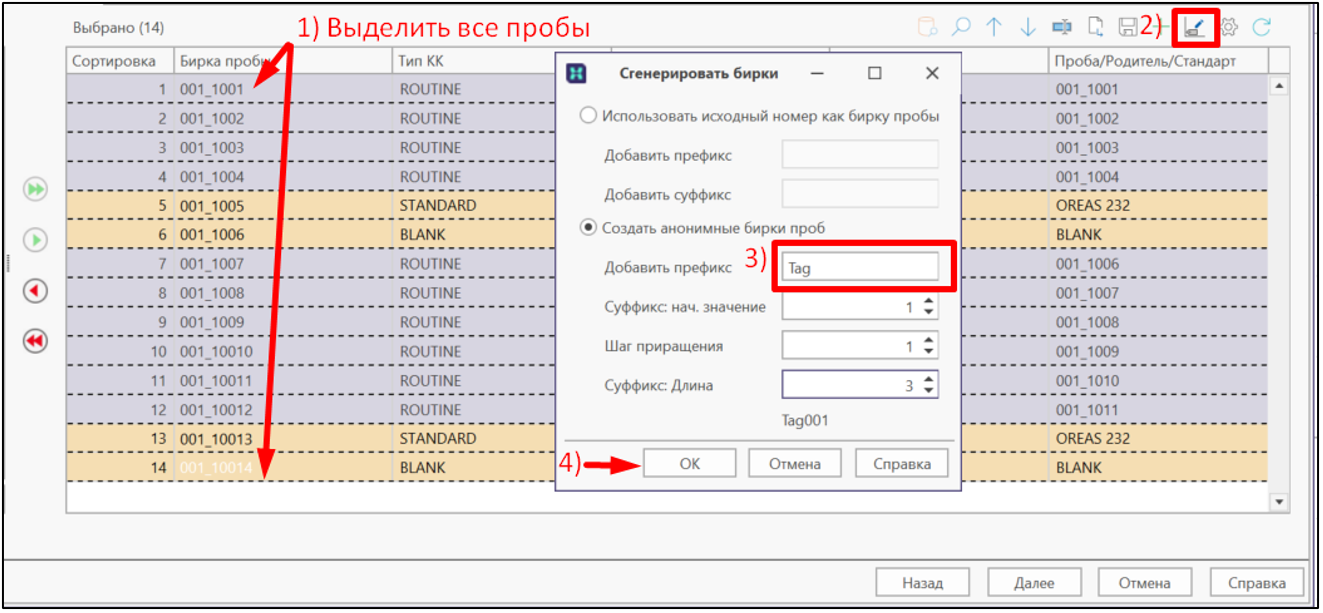Click the move all left double-arrow icon
The width and height of the screenshot is (1323, 613).
(35, 341)
